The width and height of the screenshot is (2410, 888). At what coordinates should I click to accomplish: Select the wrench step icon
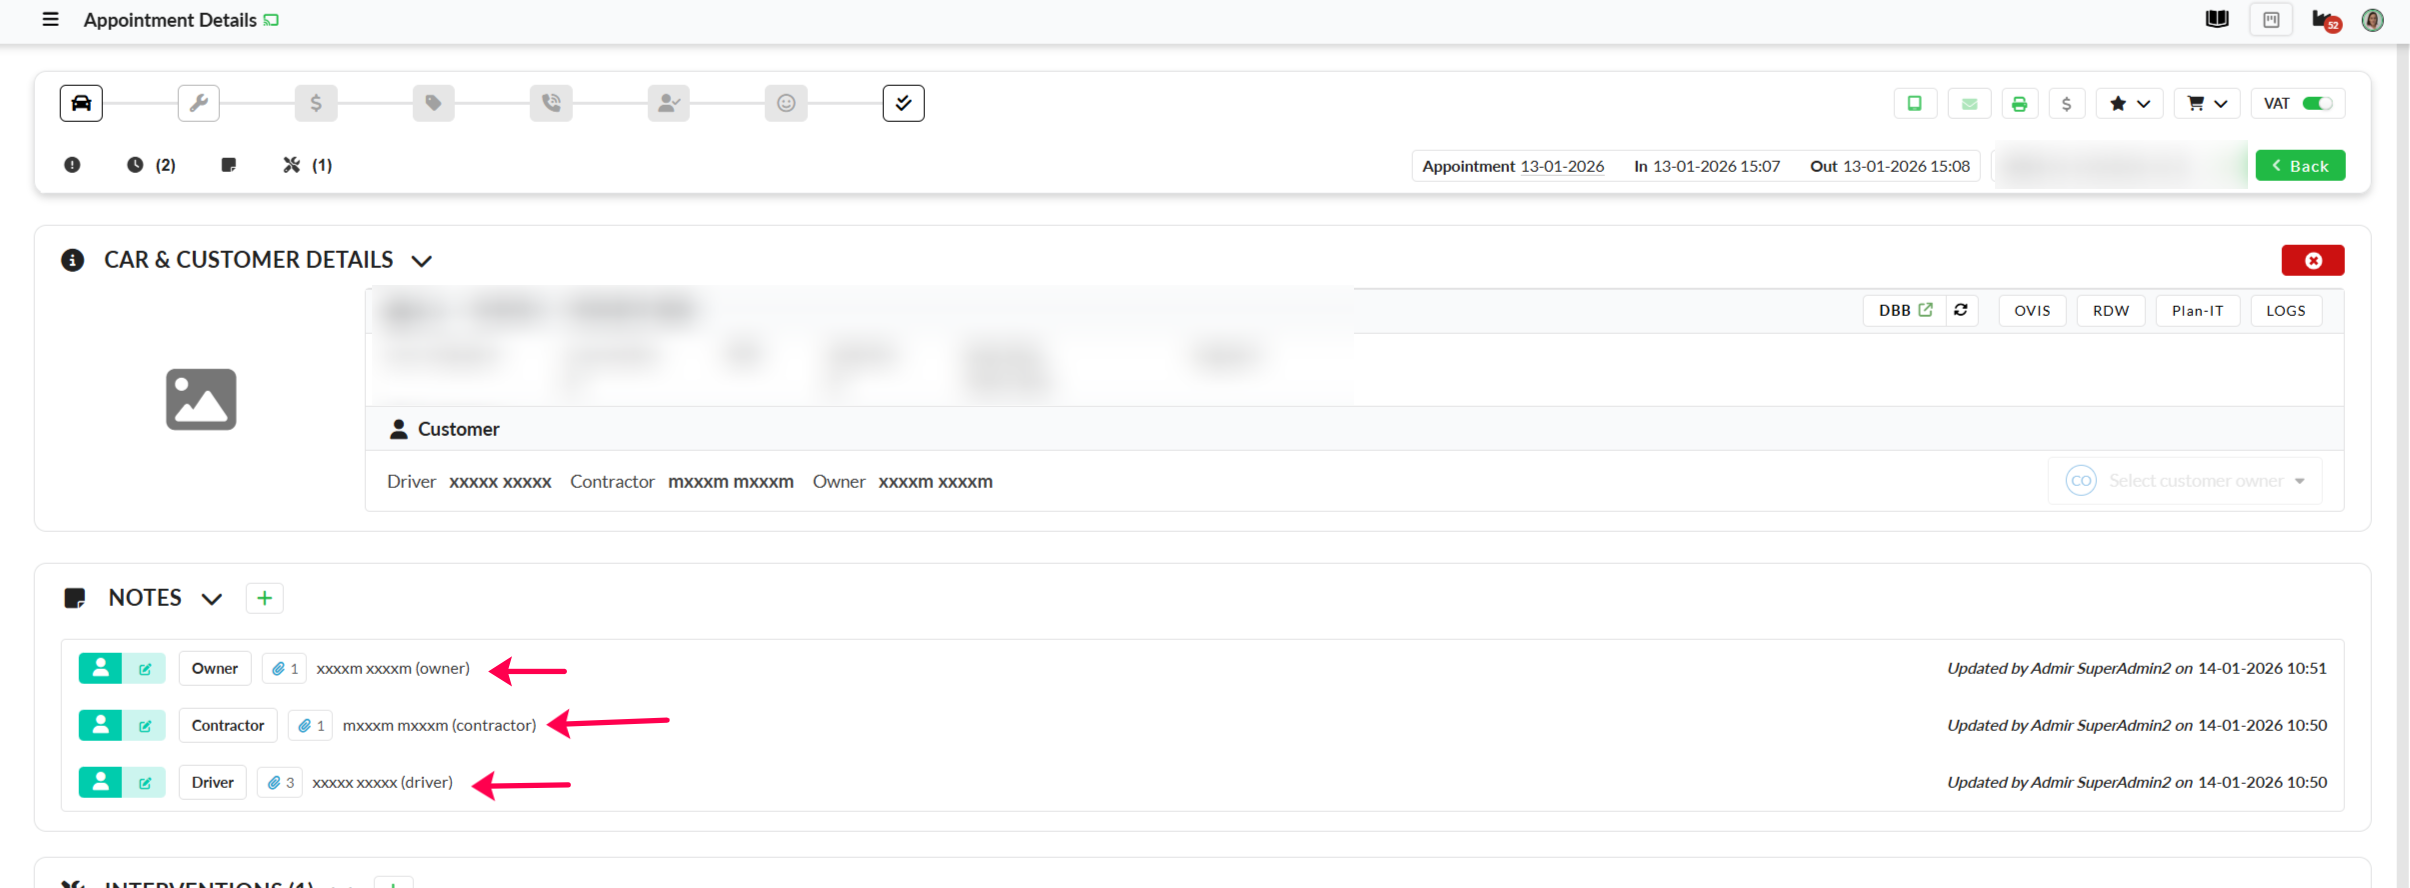(198, 103)
